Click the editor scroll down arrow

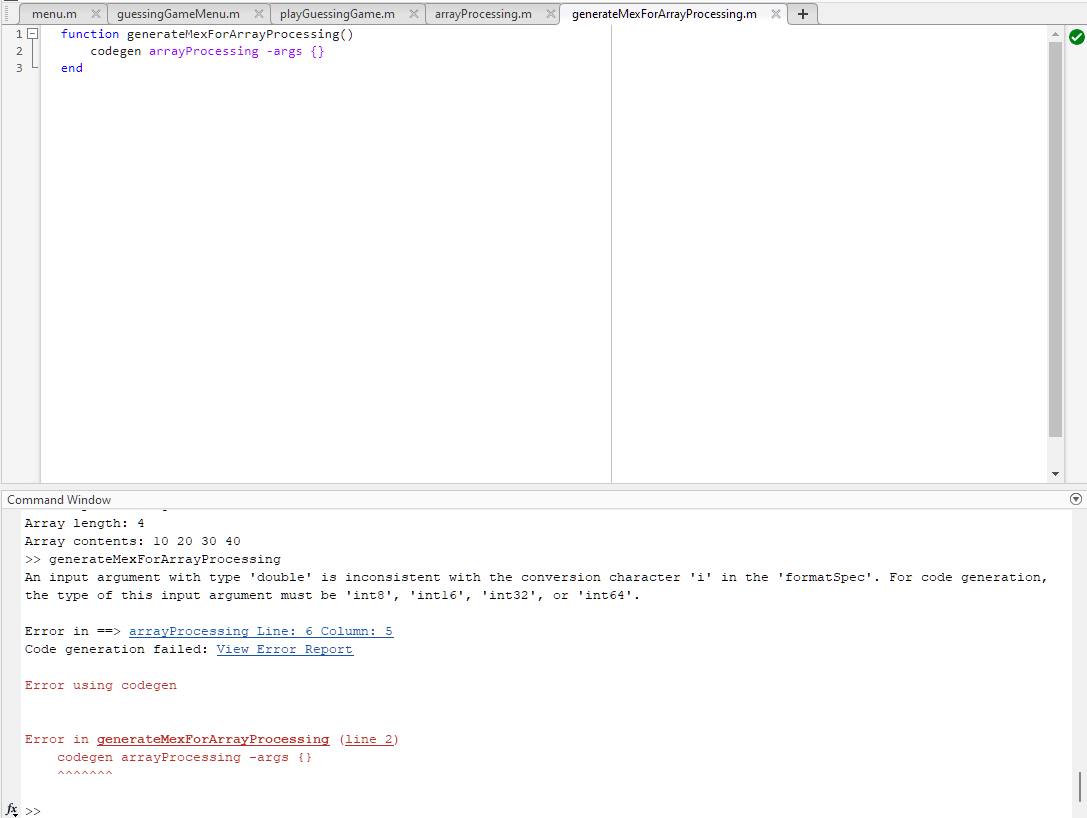pyautogui.click(x=1055, y=474)
